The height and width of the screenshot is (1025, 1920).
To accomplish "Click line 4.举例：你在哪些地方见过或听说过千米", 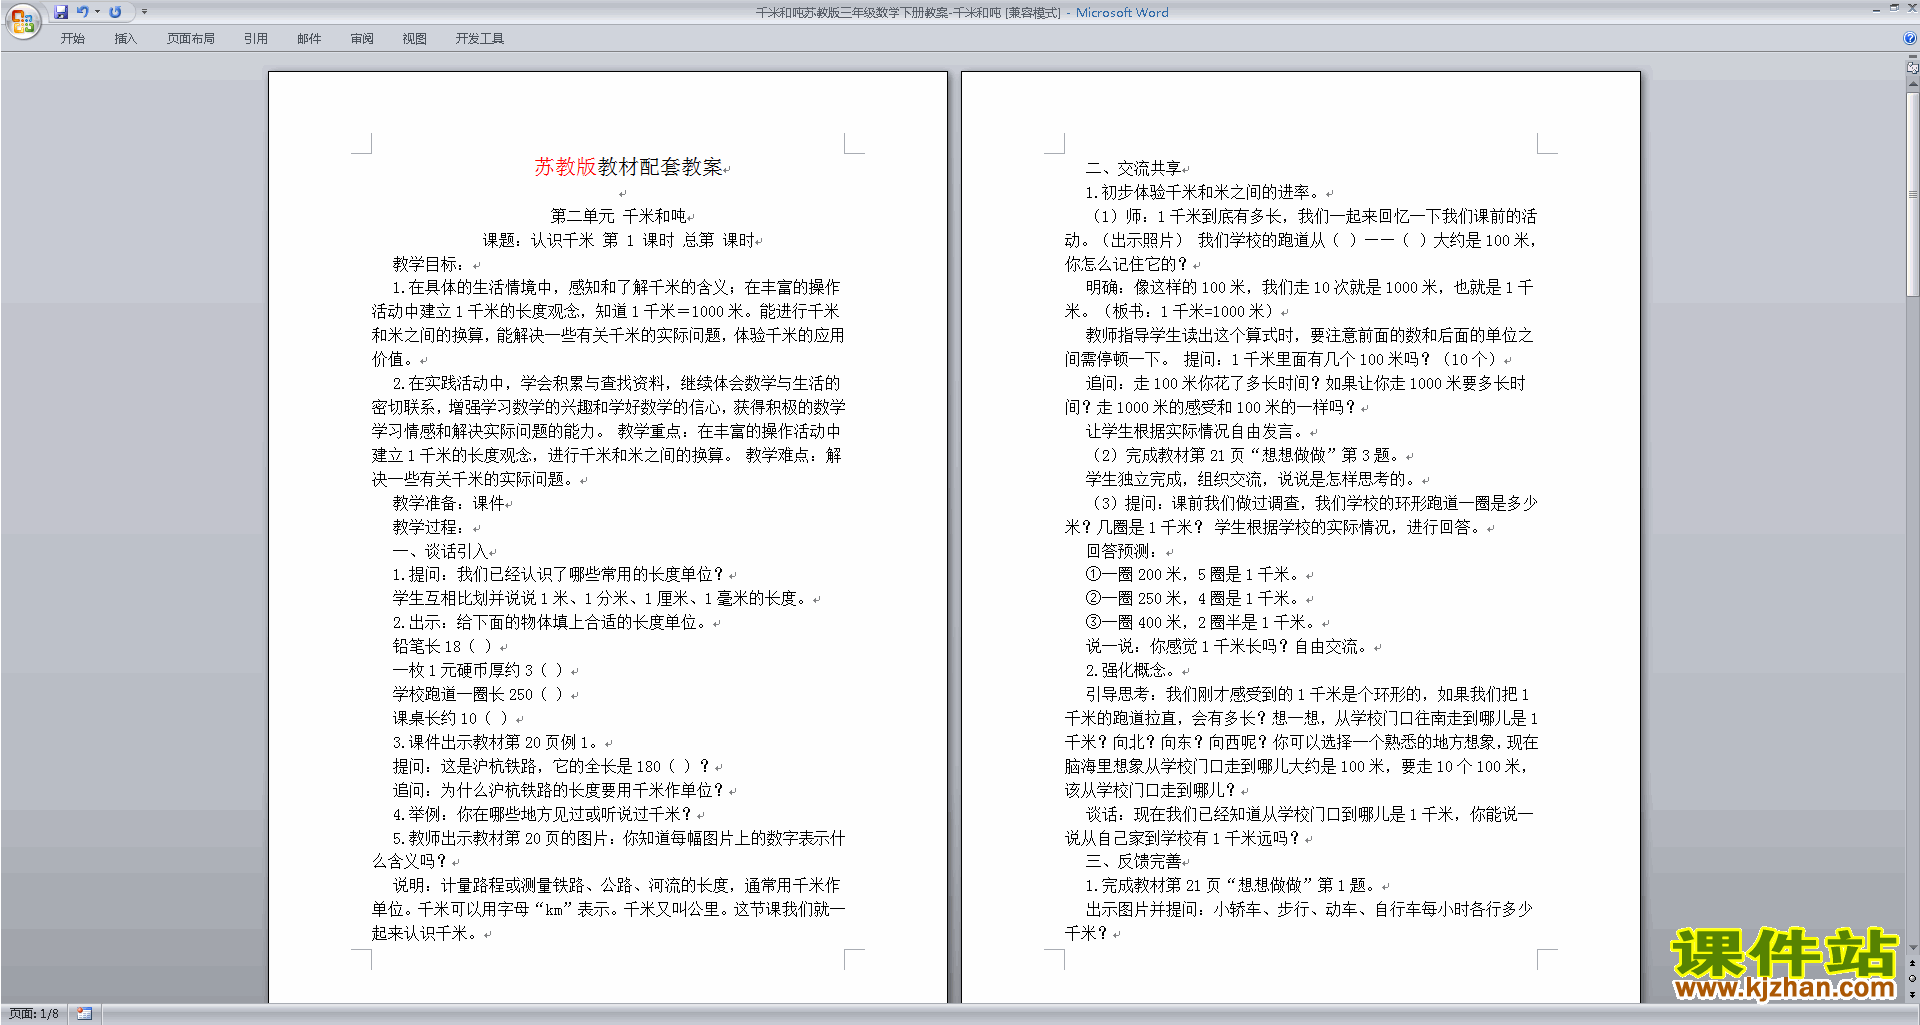I will tap(542, 814).
